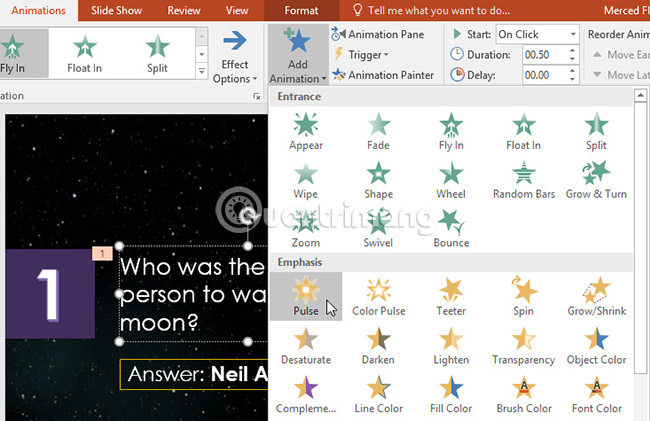The height and width of the screenshot is (421, 650).
Task: Click the Delay value field
Action: (544, 75)
